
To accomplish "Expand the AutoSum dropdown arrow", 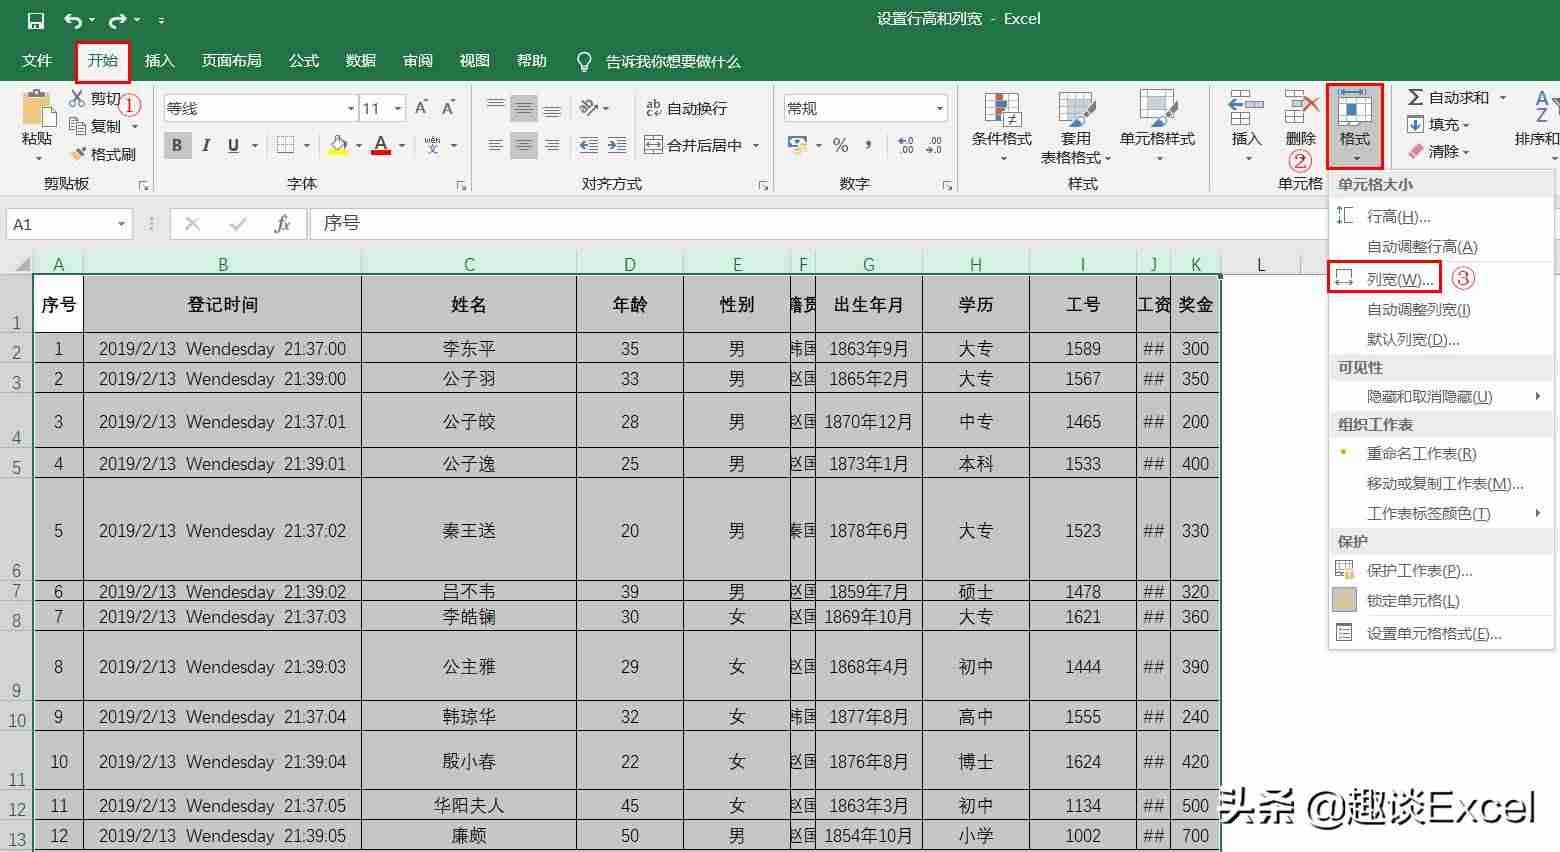I will click(1502, 97).
